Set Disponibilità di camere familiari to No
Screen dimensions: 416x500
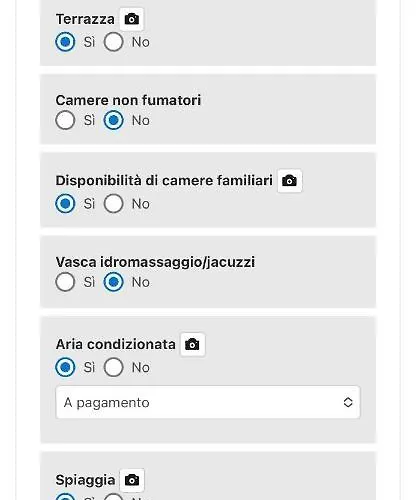[114, 204]
